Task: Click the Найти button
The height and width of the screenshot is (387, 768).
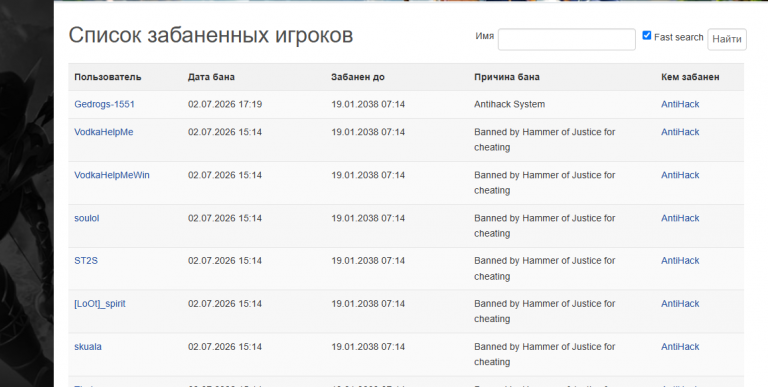Action: pyautogui.click(x=727, y=39)
